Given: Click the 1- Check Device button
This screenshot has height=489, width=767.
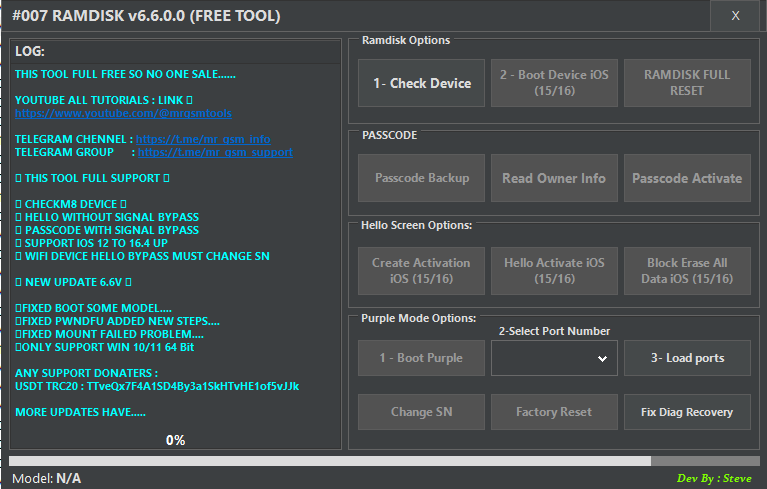Looking at the screenshot, I should point(421,83).
